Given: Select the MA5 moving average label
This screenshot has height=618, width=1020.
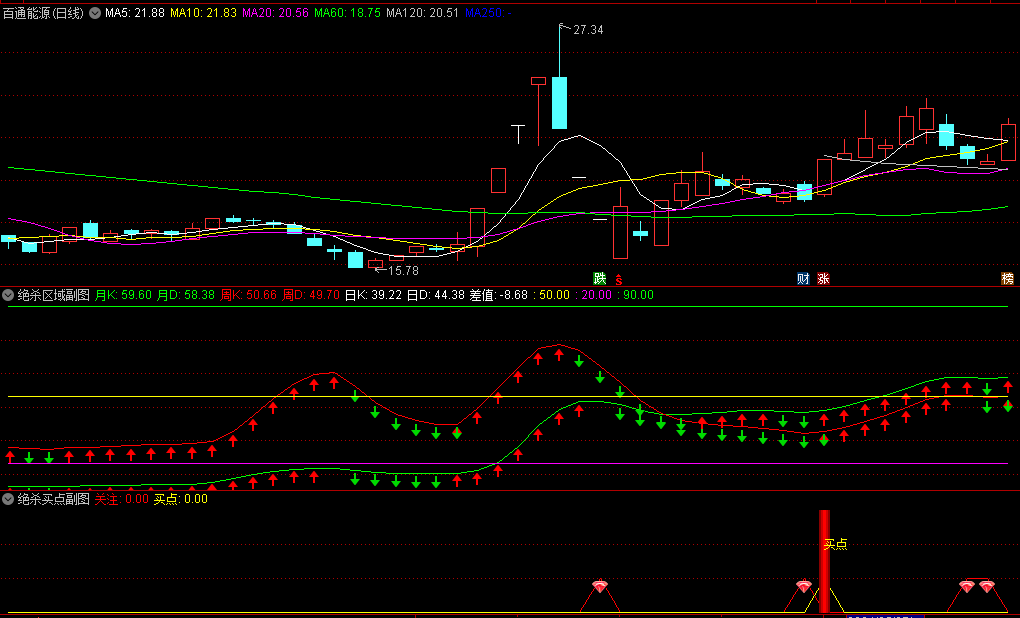Looking at the screenshot, I should click(134, 14).
